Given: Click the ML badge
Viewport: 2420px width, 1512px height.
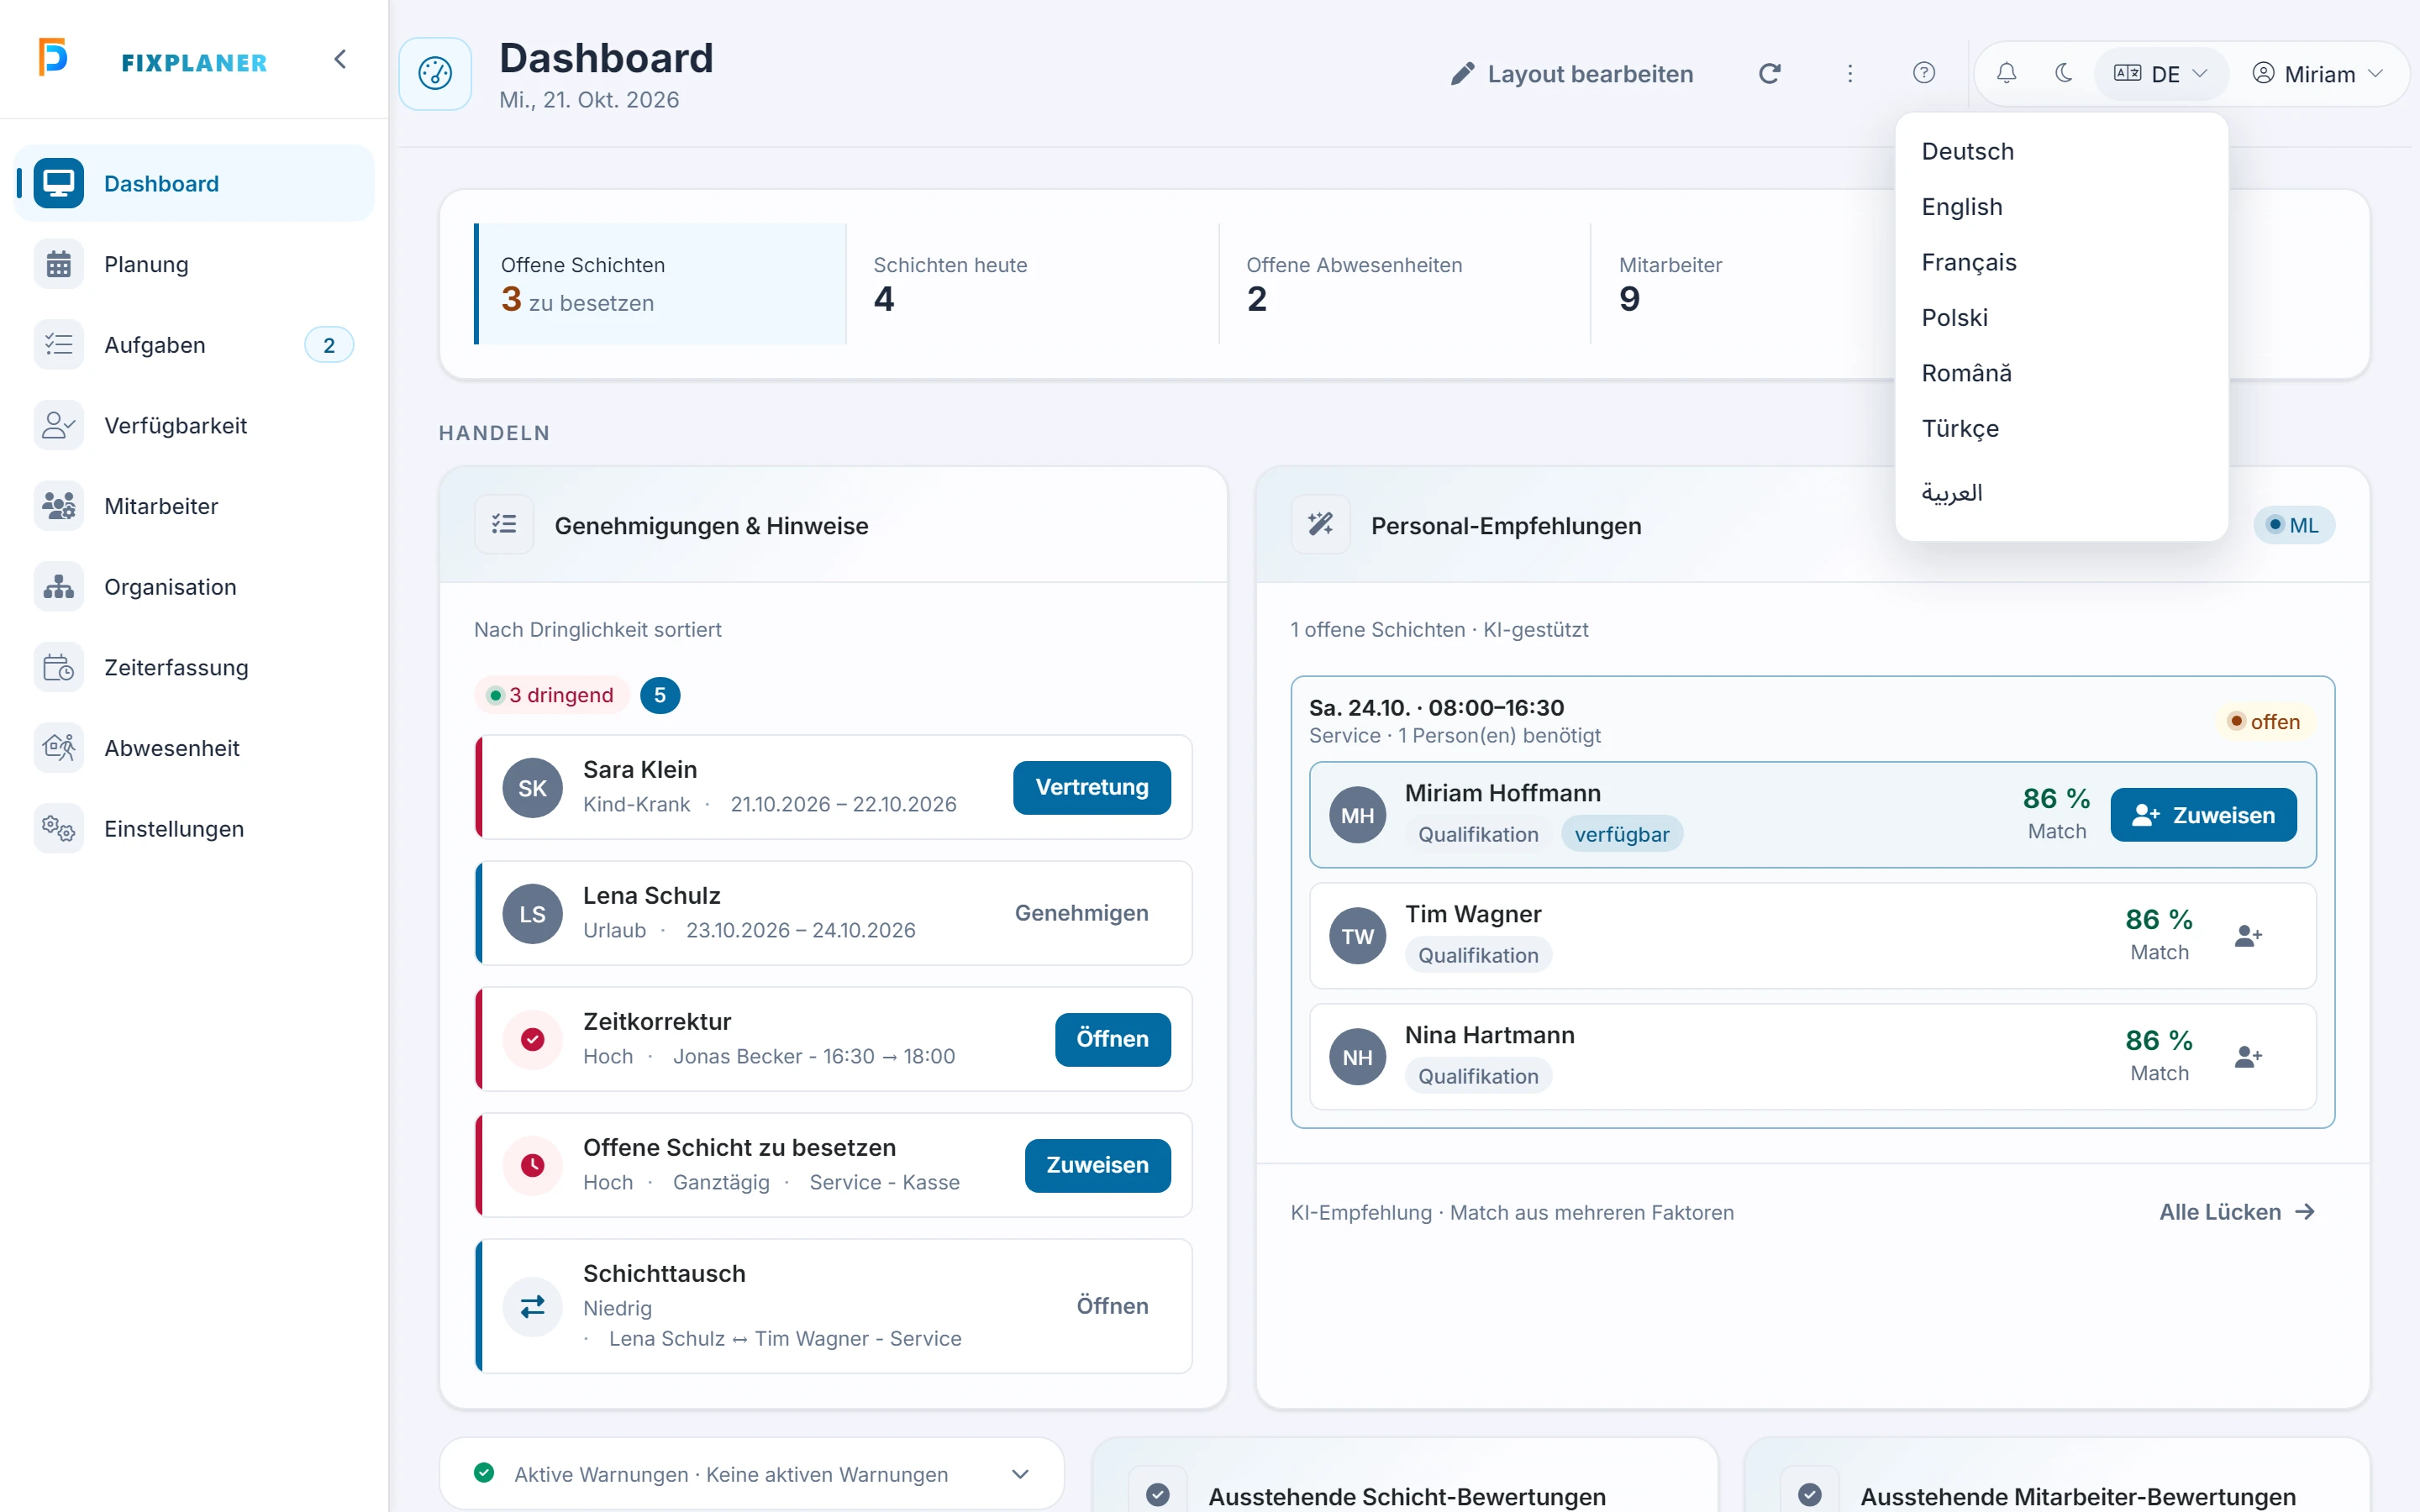Looking at the screenshot, I should pos(2293,525).
